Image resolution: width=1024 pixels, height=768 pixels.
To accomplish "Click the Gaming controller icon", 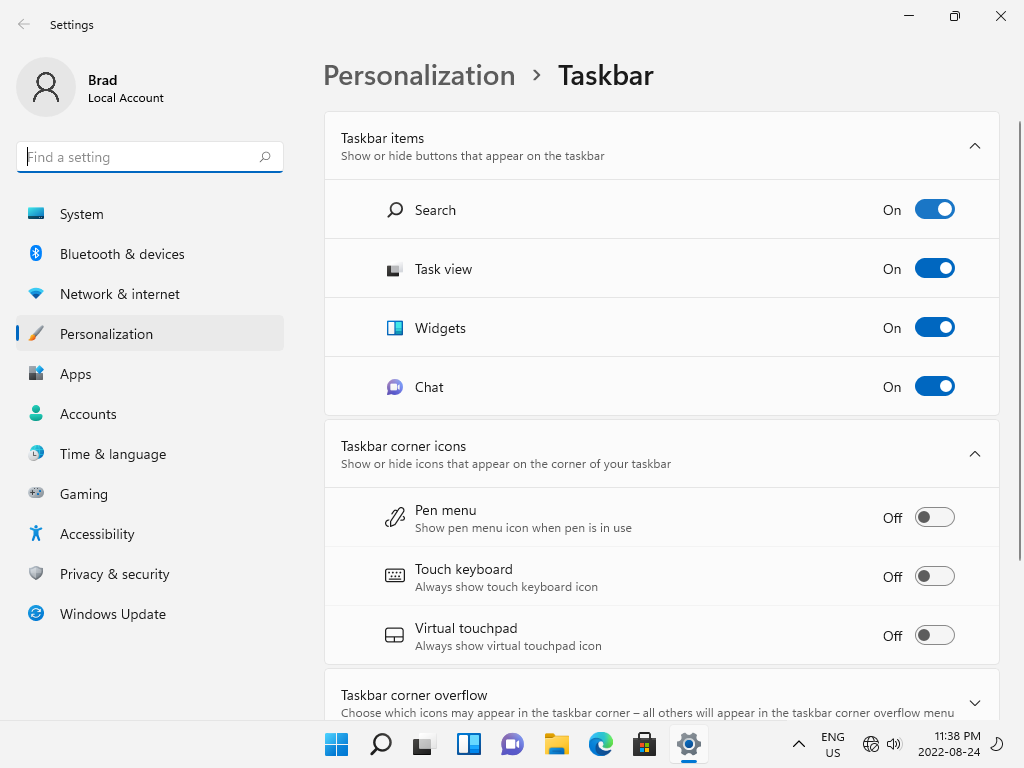I will click(36, 493).
